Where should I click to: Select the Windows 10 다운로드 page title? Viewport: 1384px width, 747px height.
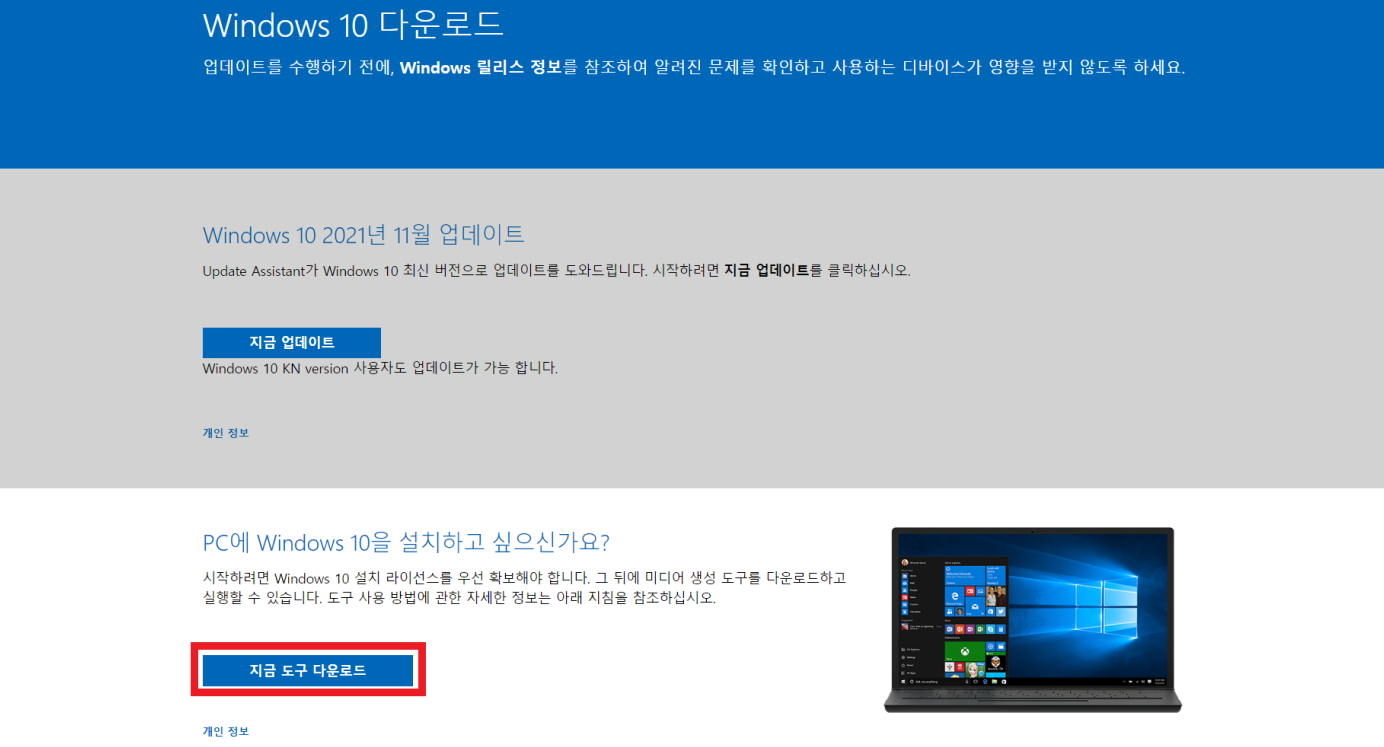[x=353, y=24]
